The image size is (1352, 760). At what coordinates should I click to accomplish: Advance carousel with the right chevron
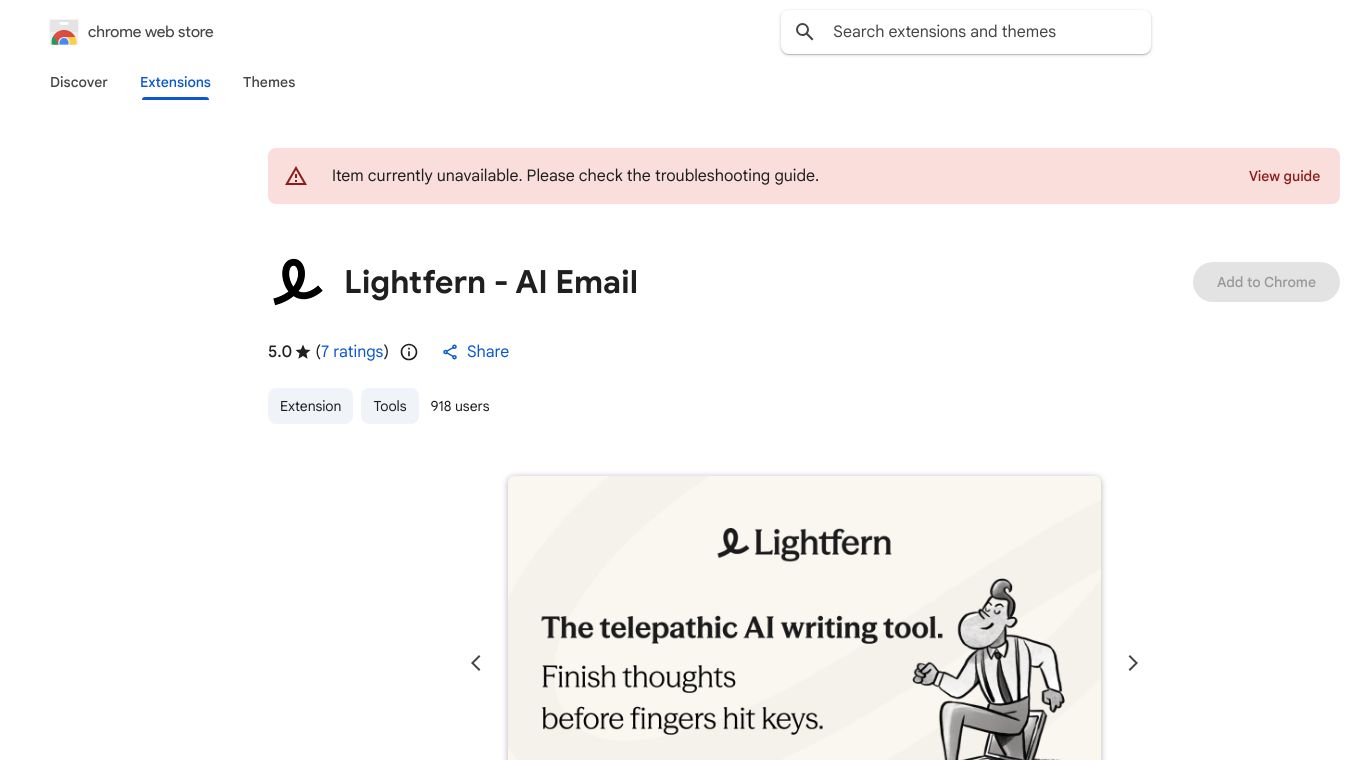click(1133, 663)
